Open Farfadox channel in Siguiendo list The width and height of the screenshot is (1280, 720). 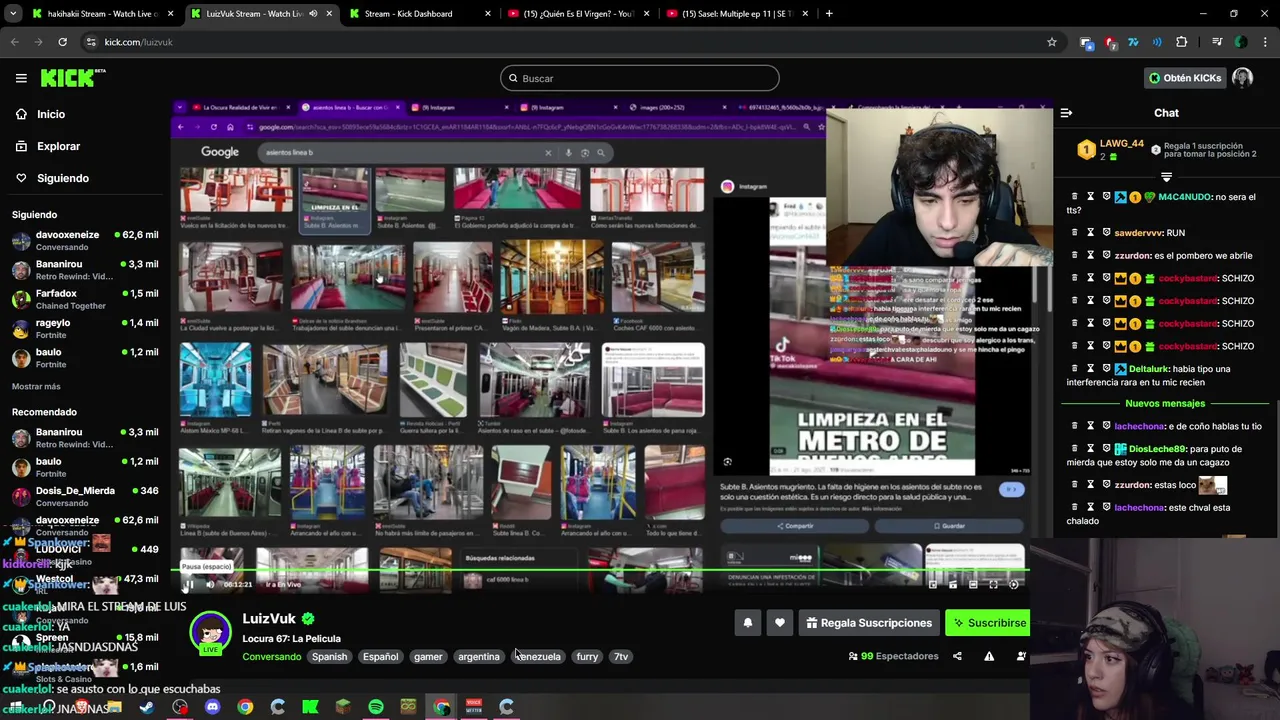point(85,299)
